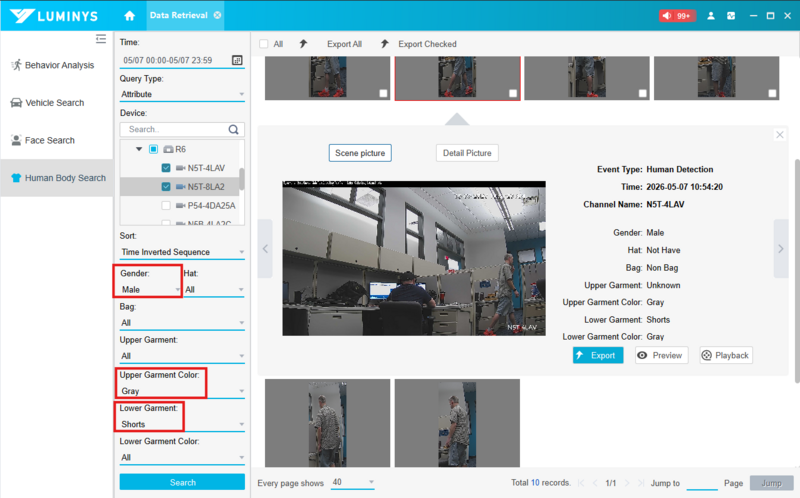Click the Playback button
Image resolution: width=800 pixels, height=498 pixels.
tap(726, 355)
